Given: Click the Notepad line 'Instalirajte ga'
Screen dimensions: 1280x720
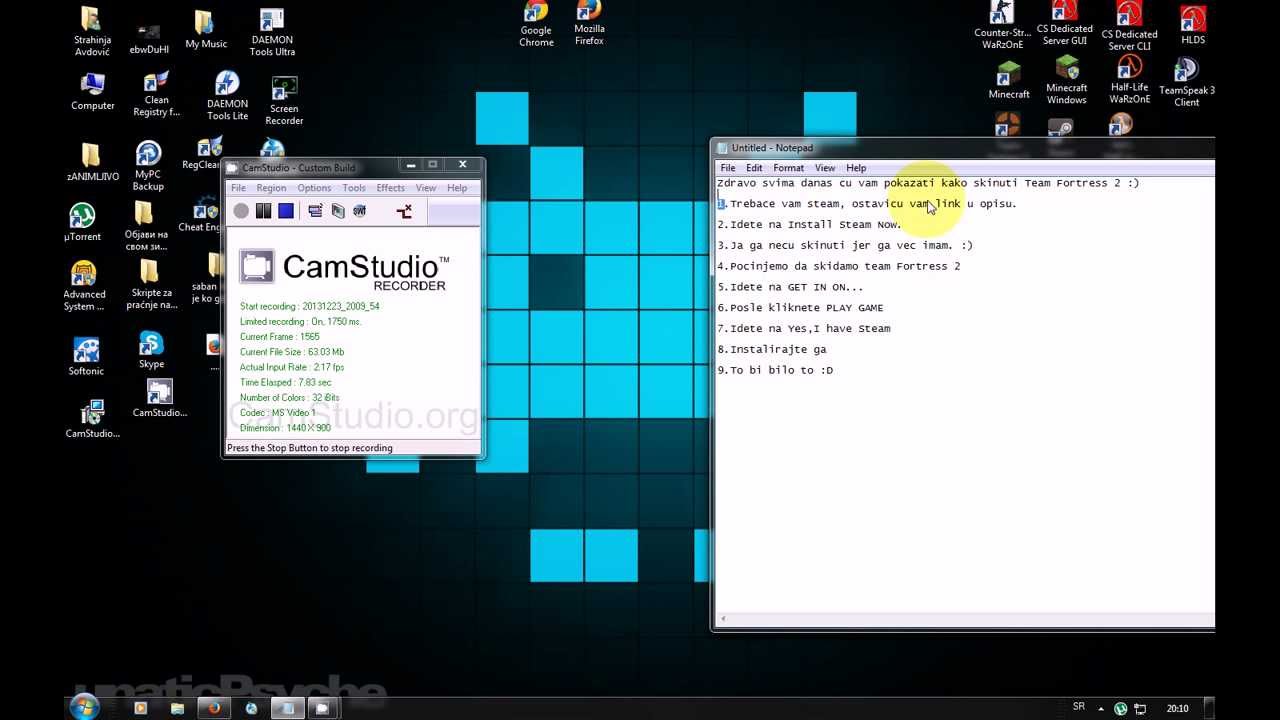Looking at the screenshot, I should 772,349.
